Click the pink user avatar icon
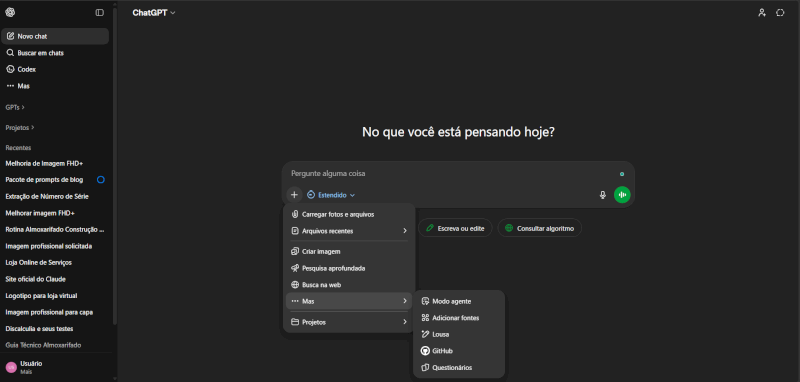 click(11, 367)
